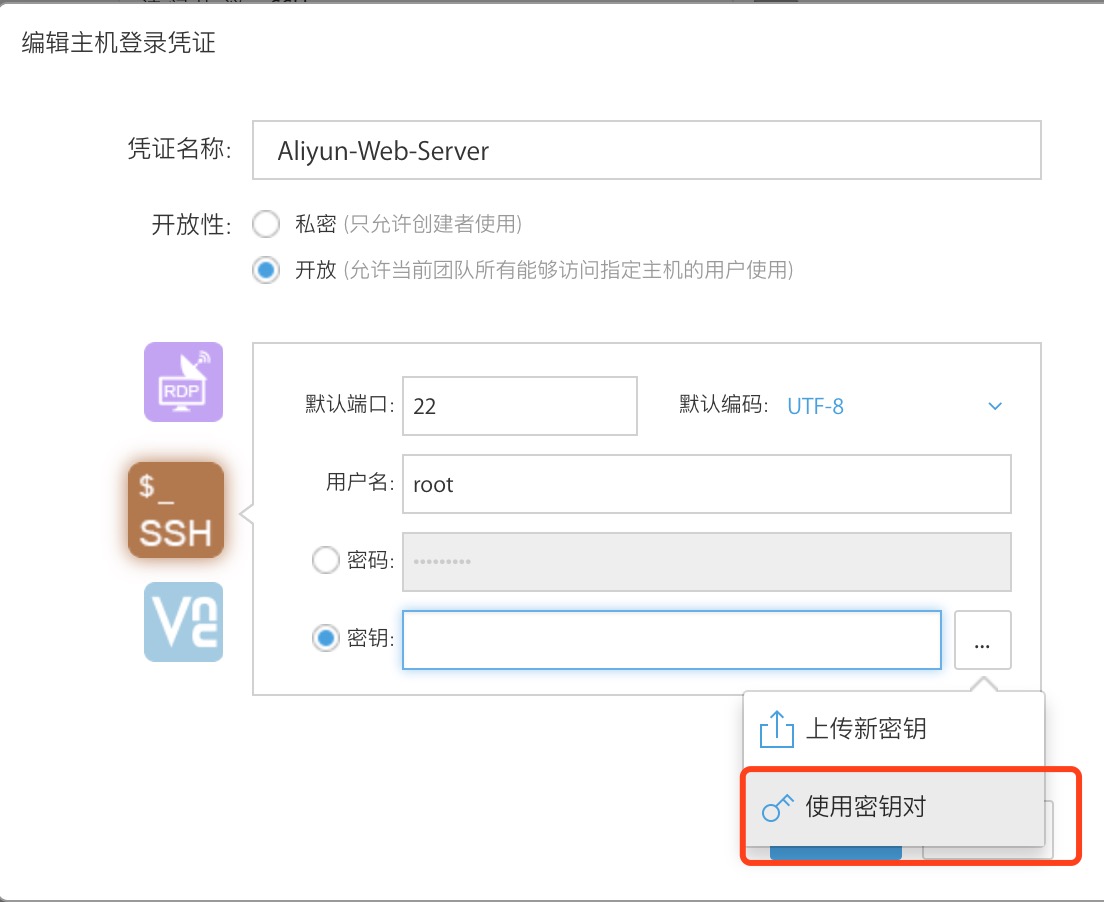Click the "..." button beside the key field
Screen dimensions: 1104x902
982,640
